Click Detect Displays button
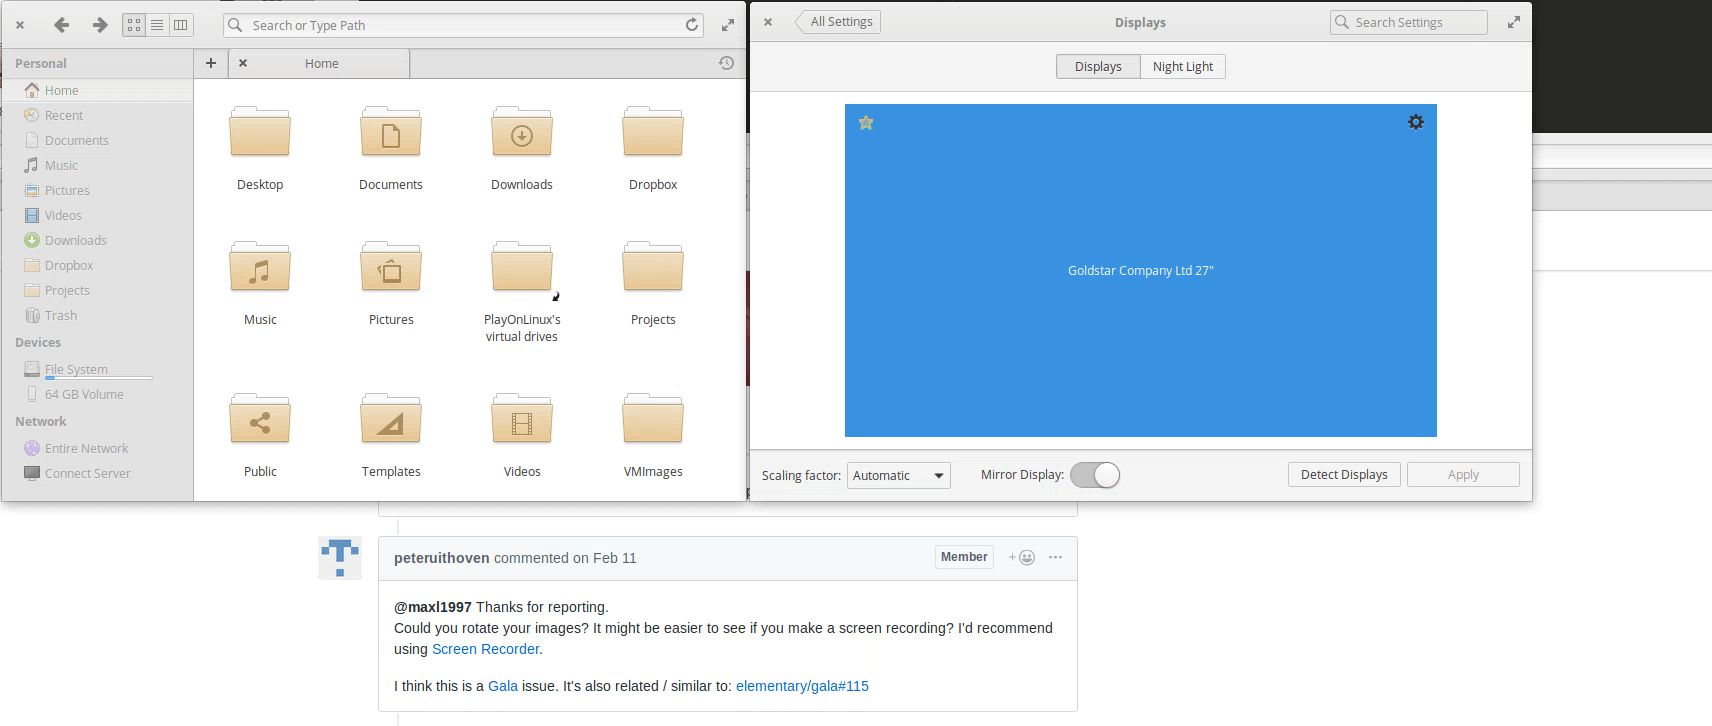 (1344, 475)
